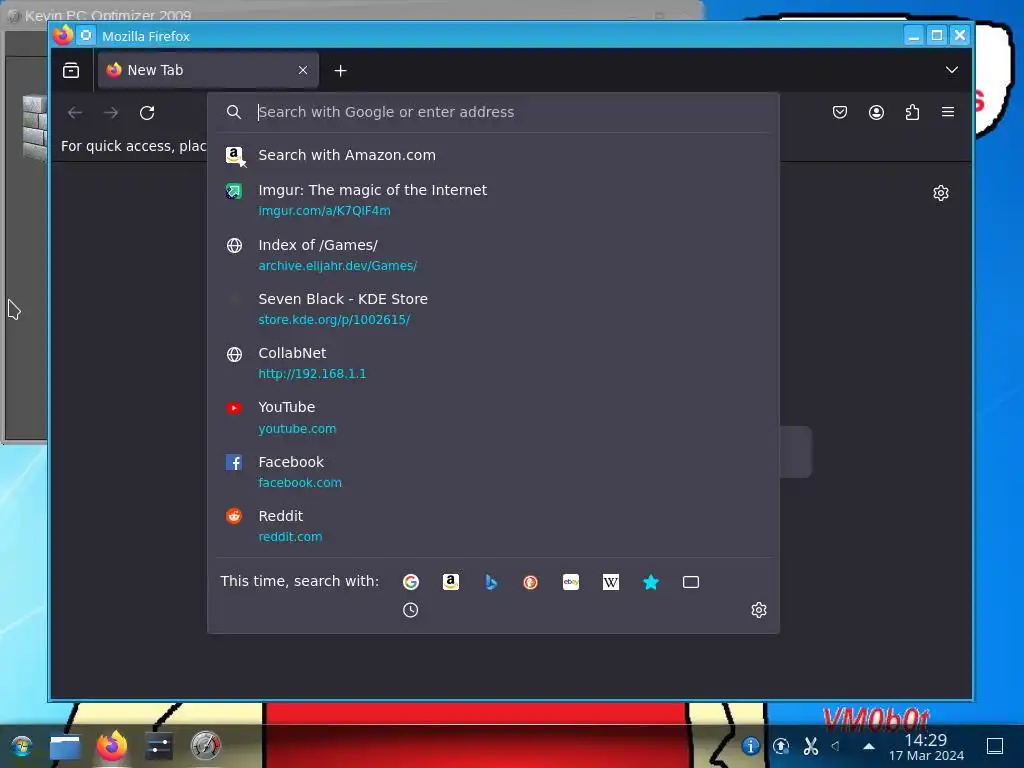This screenshot has width=1024, height=768.
Task: Search bookmarks with star icon
Action: (650, 582)
